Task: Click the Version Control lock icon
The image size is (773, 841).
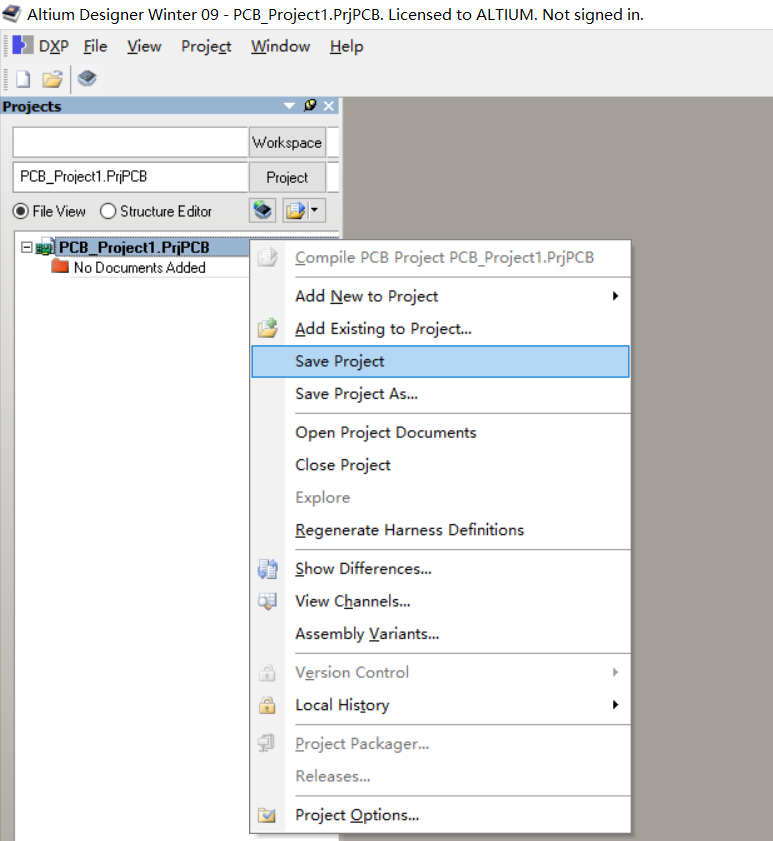Action: [267, 673]
